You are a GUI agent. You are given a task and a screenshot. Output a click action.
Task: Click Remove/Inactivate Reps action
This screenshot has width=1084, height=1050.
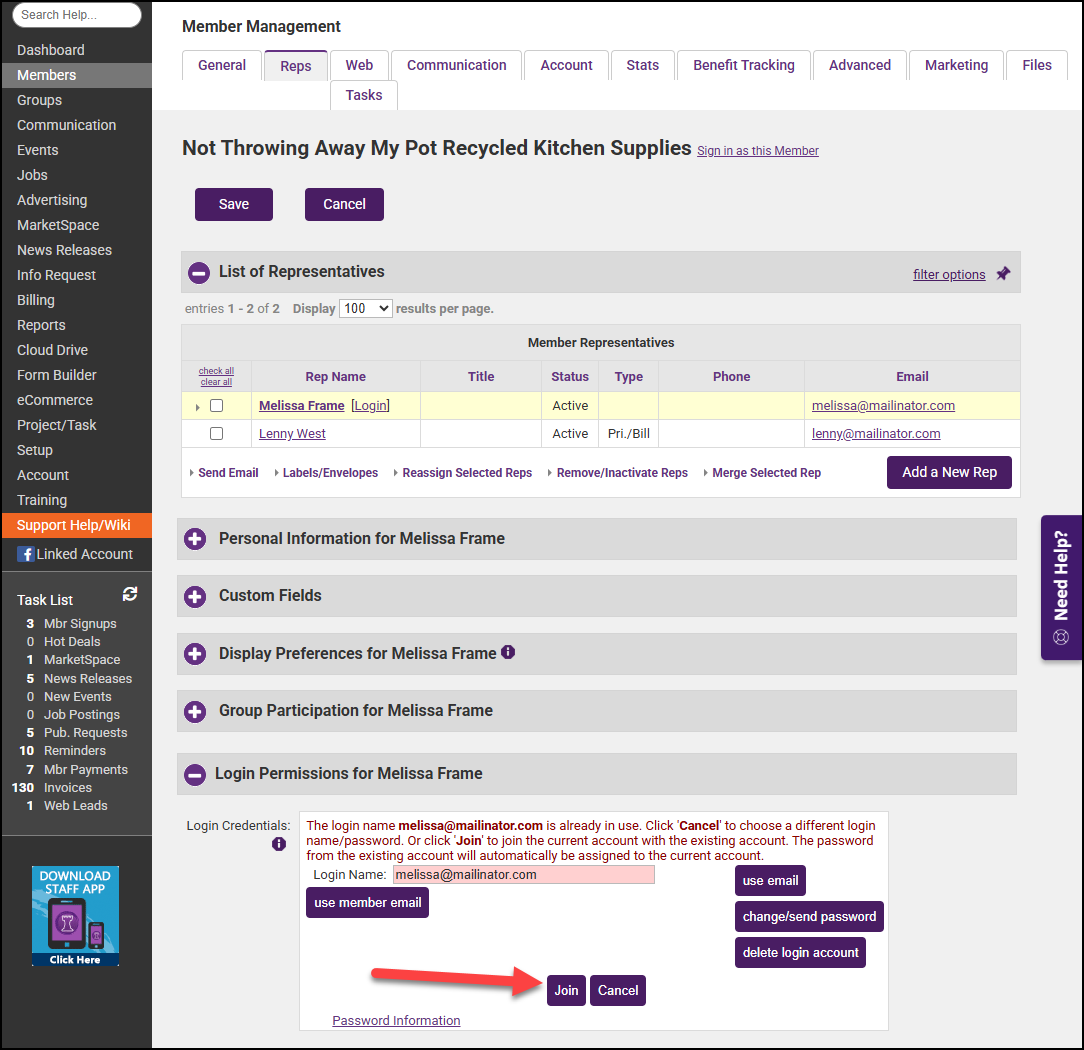(622, 473)
